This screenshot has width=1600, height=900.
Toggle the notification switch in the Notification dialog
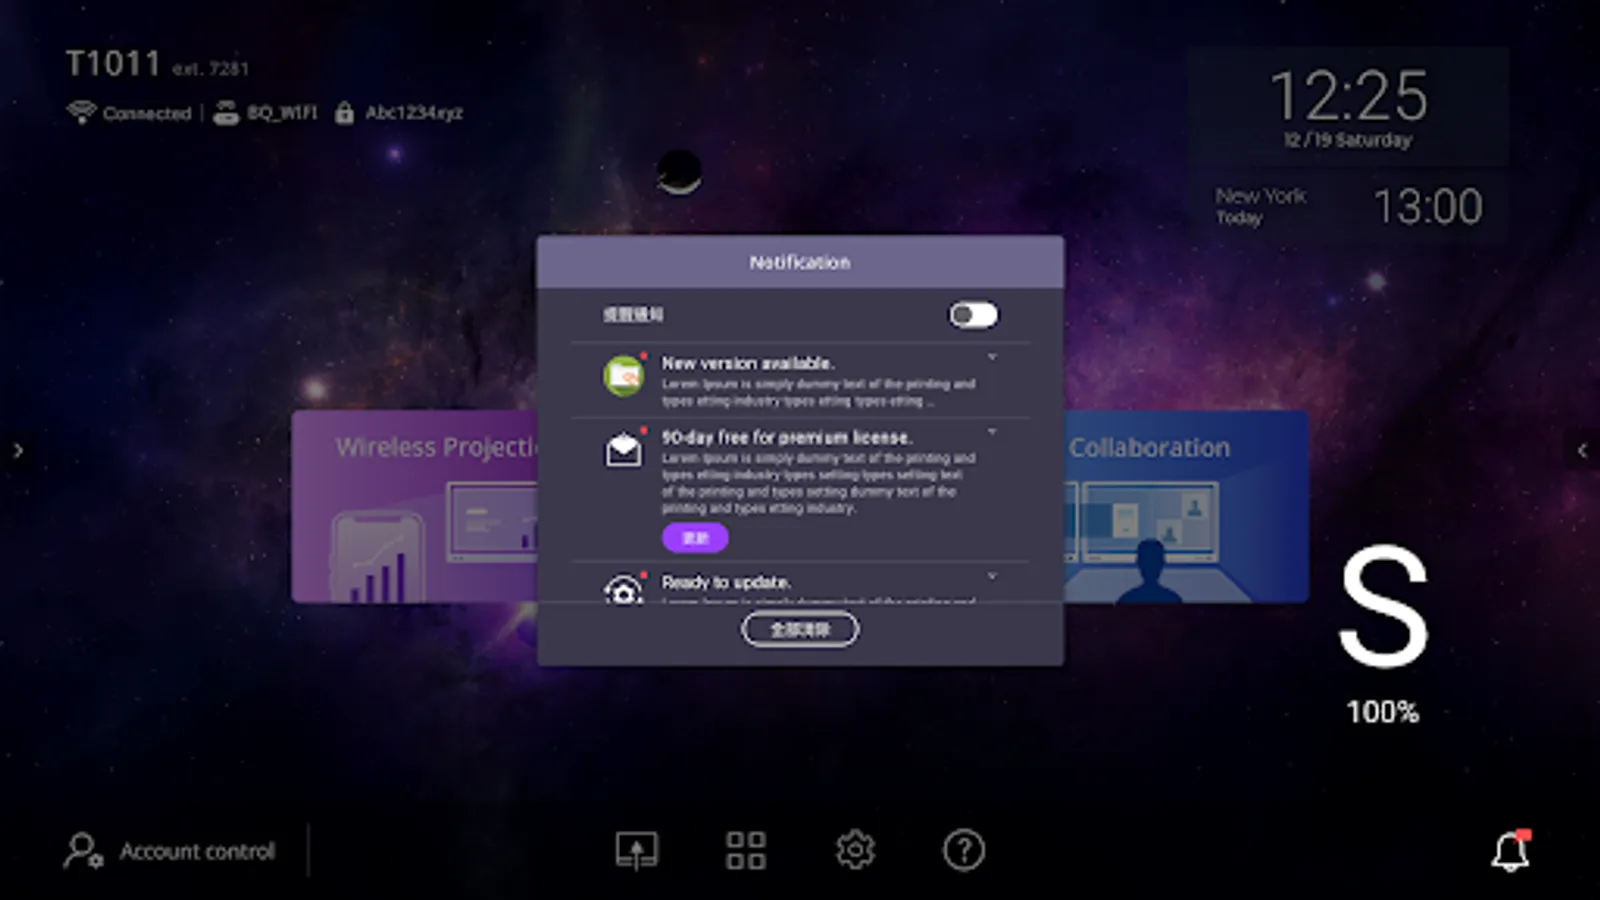pos(973,315)
